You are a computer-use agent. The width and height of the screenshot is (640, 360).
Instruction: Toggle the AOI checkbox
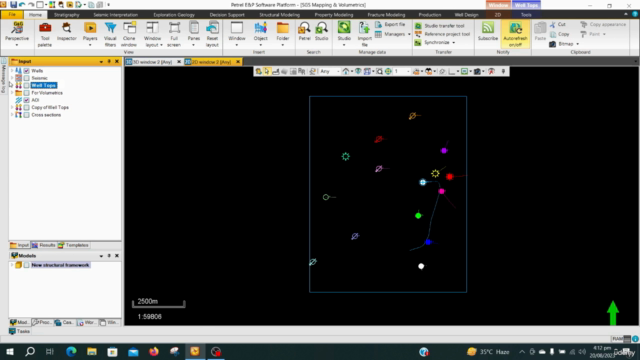[x=27, y=100]
